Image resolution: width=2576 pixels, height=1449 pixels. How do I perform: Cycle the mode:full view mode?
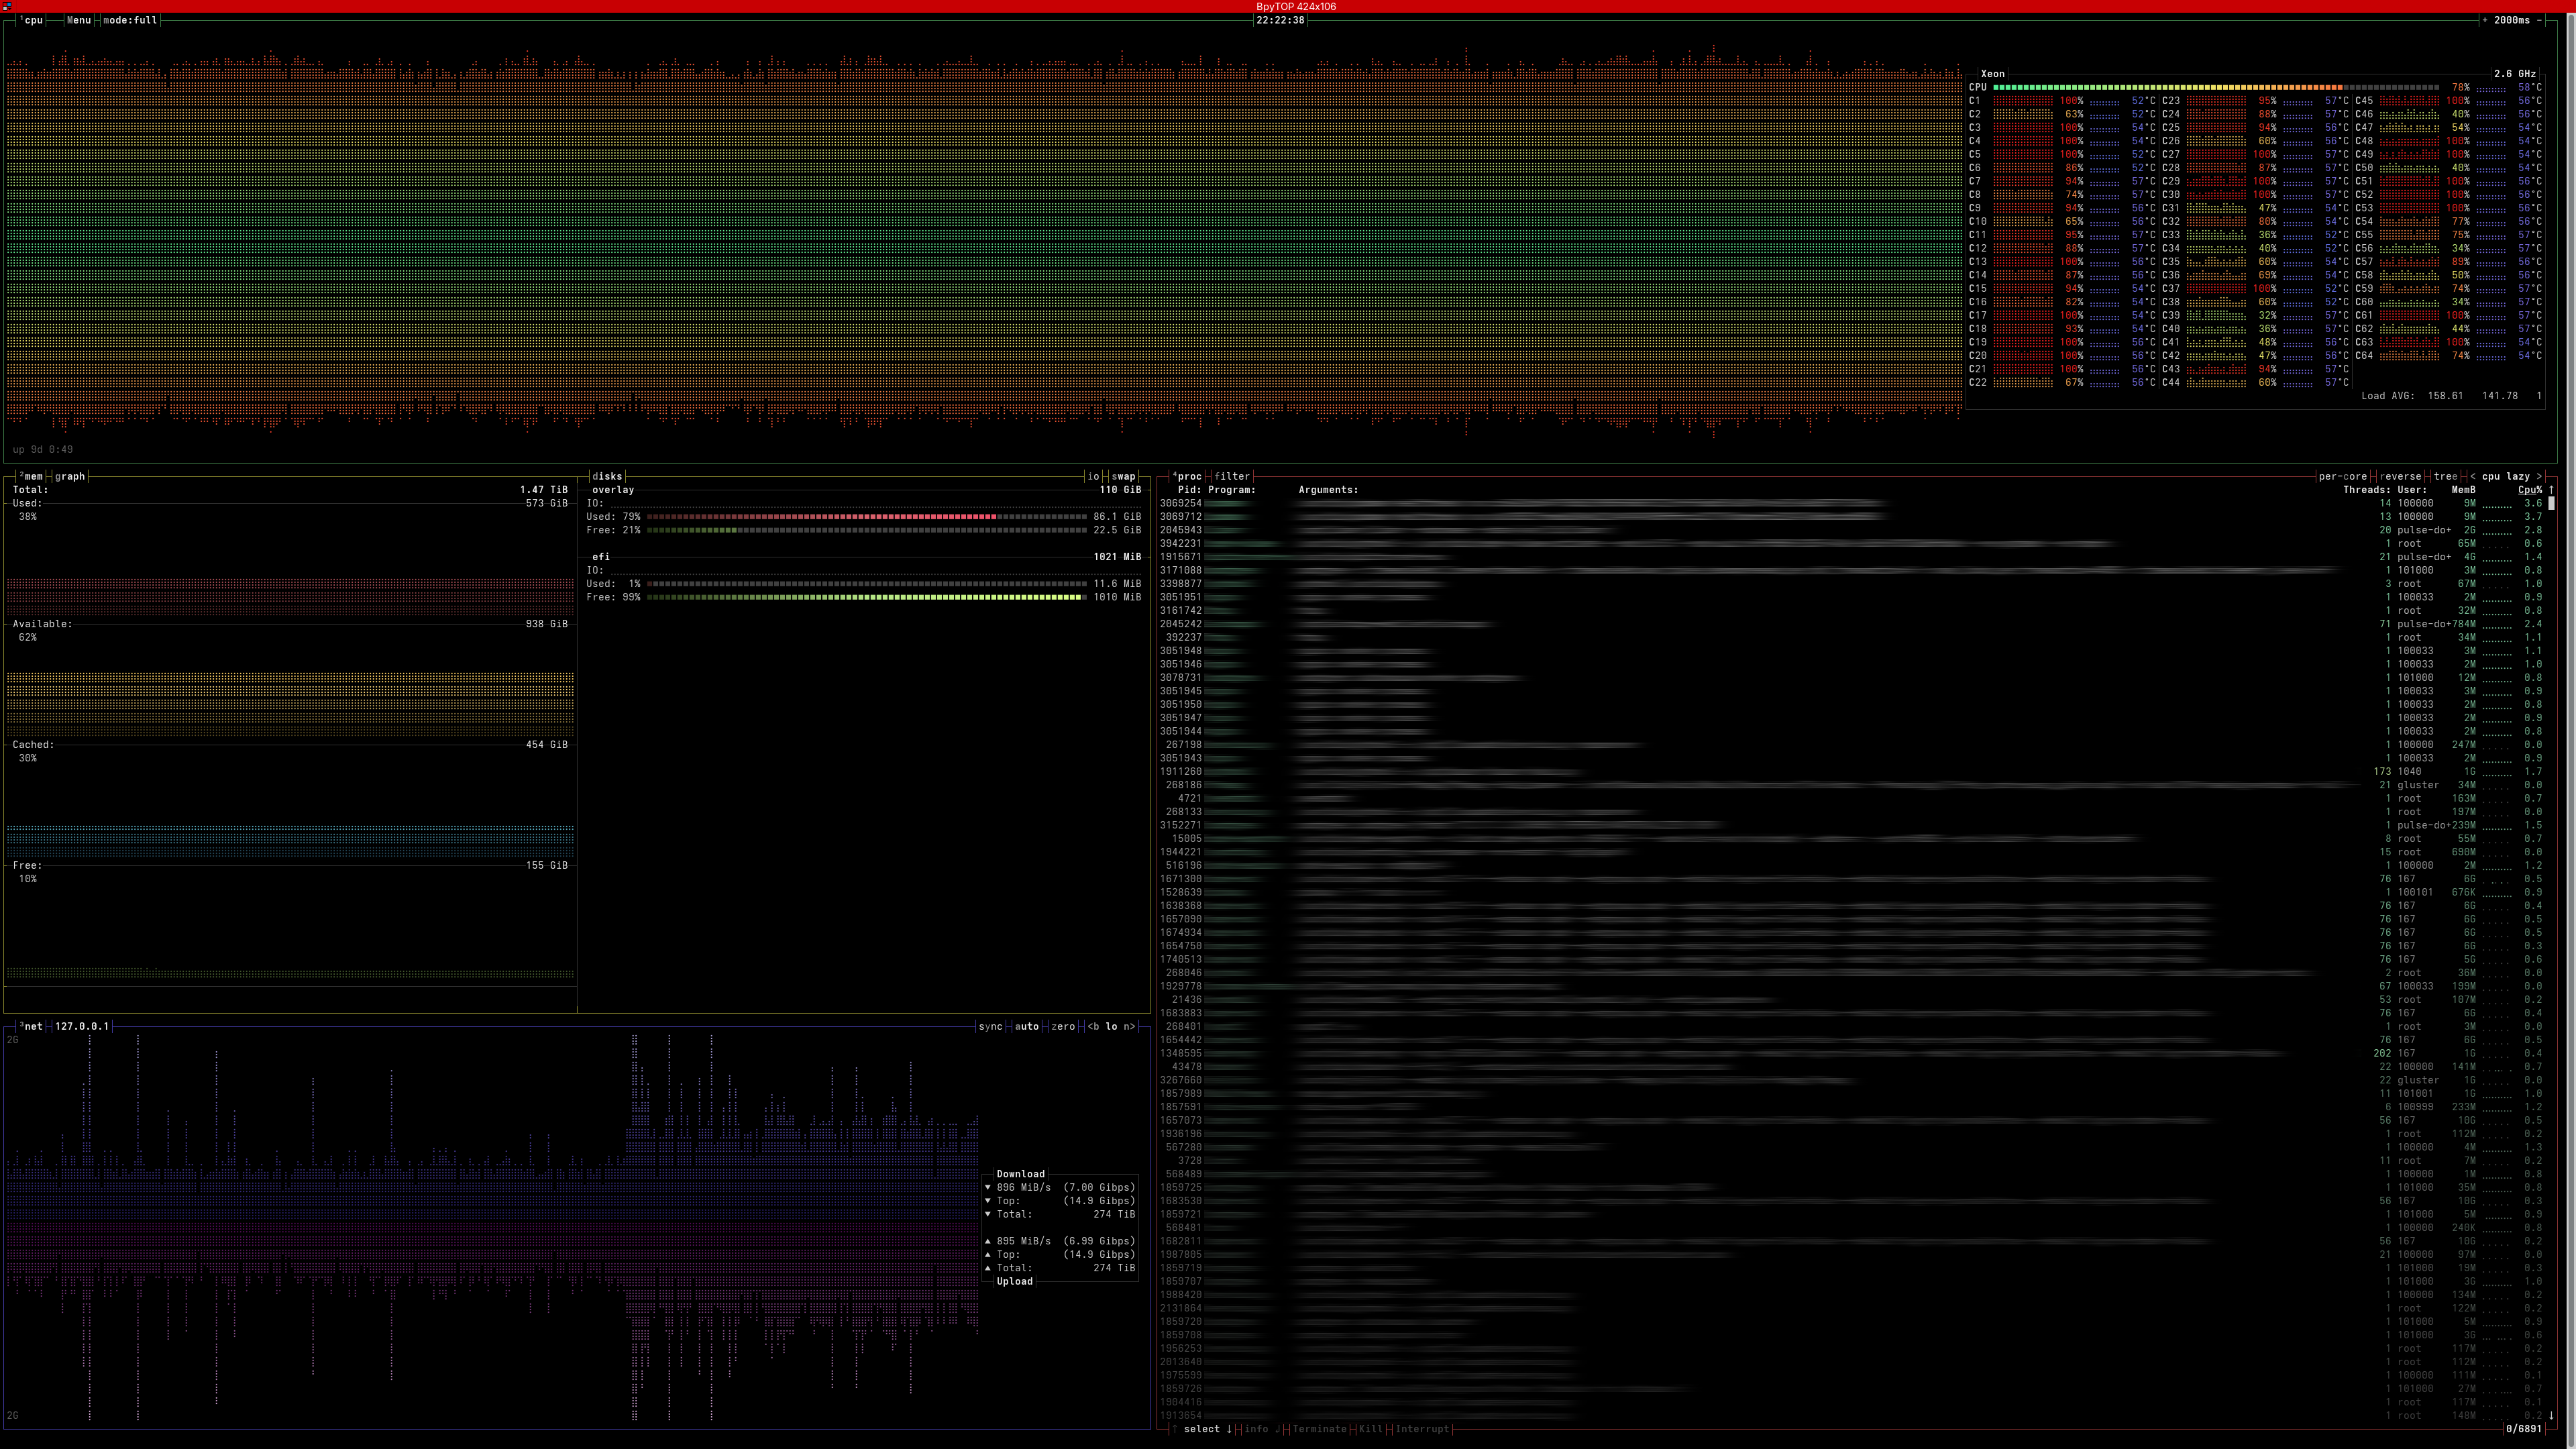pos(130,20)
